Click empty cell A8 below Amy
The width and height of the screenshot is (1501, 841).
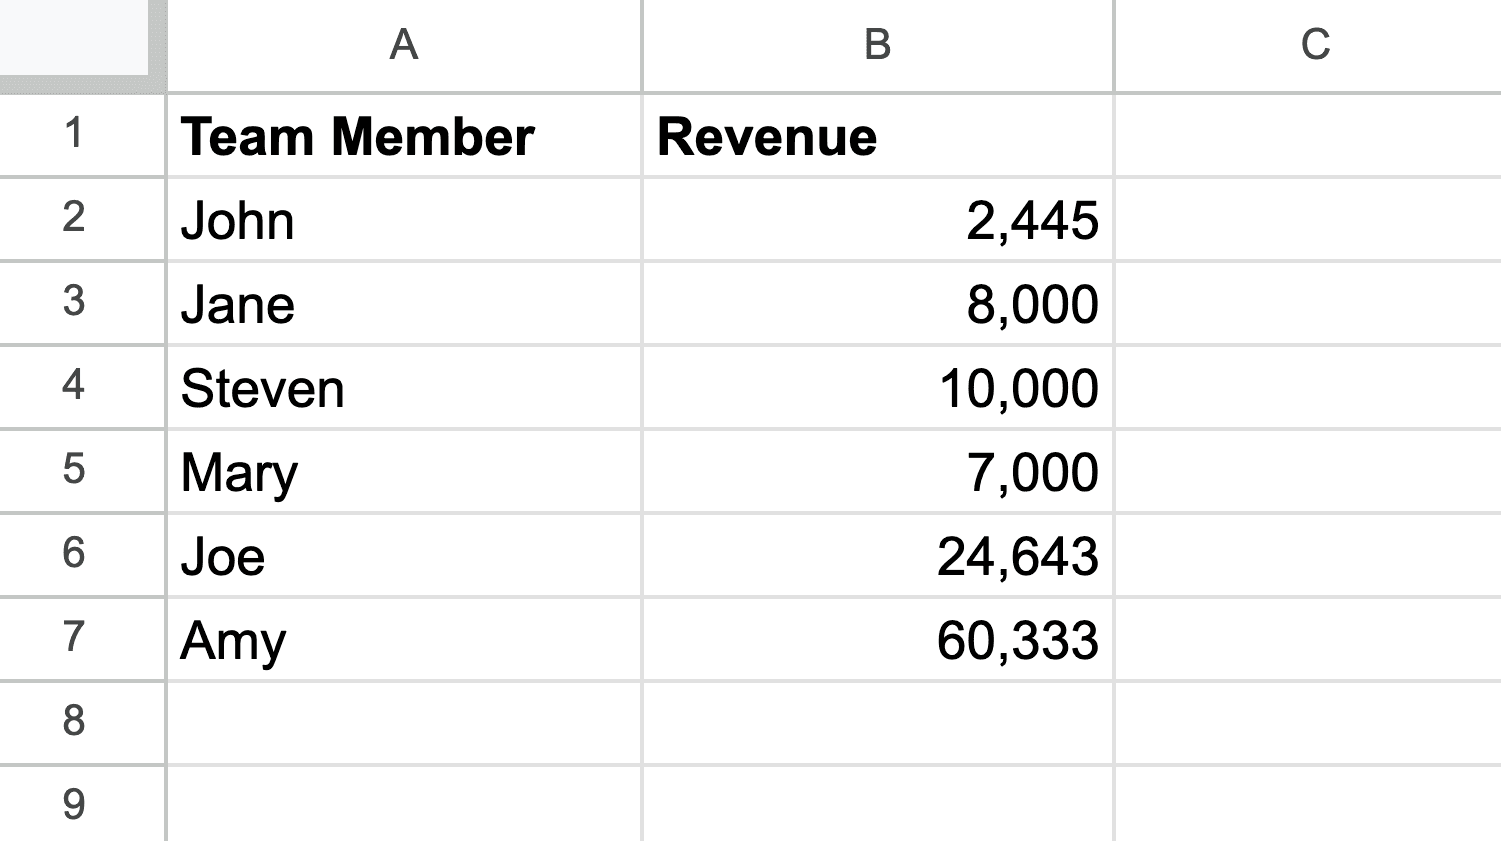(x=403, y=723)
